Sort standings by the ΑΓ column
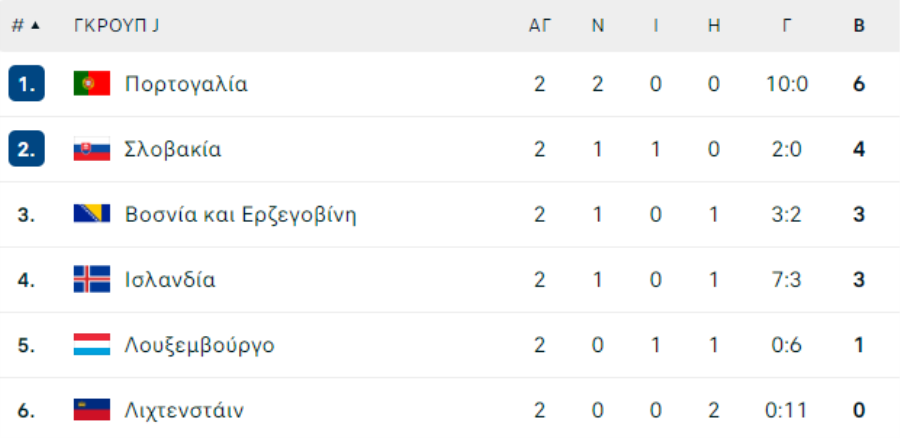Screen dimensions: 900x438 [x=540, y=26]
